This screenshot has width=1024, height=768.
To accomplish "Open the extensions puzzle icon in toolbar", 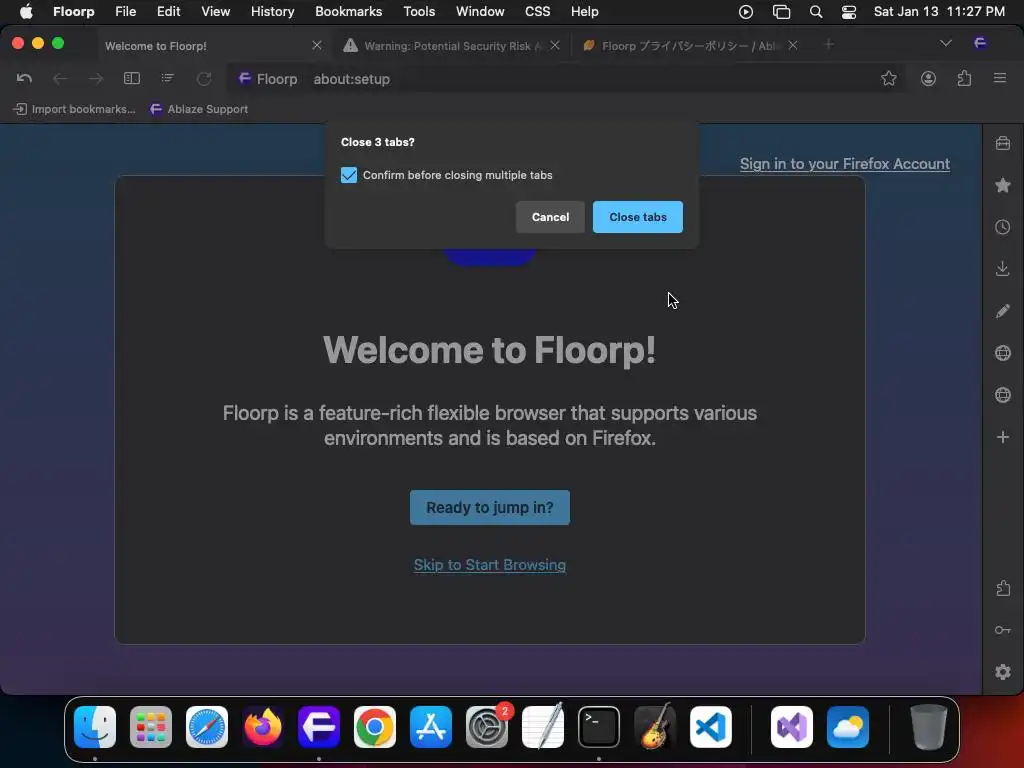I will pos(964,78).
